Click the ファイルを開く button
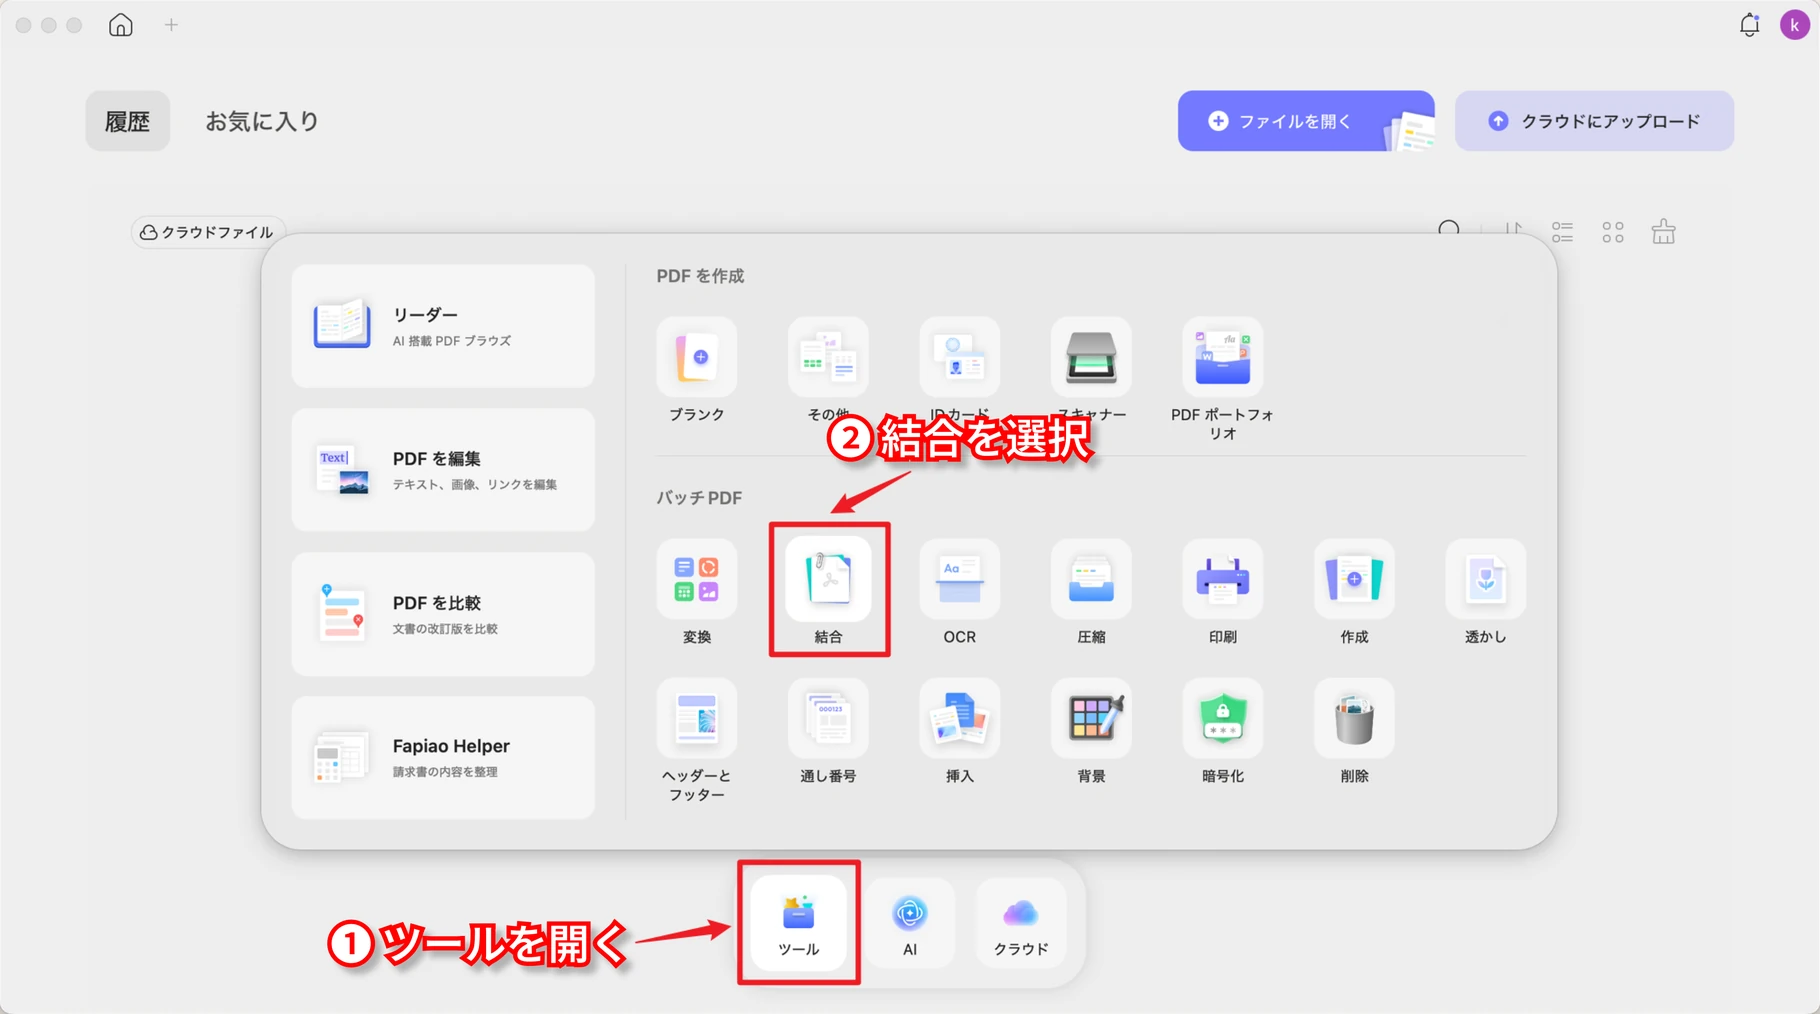This screenshot has height=1014, width=1820. pos(1306,121)
